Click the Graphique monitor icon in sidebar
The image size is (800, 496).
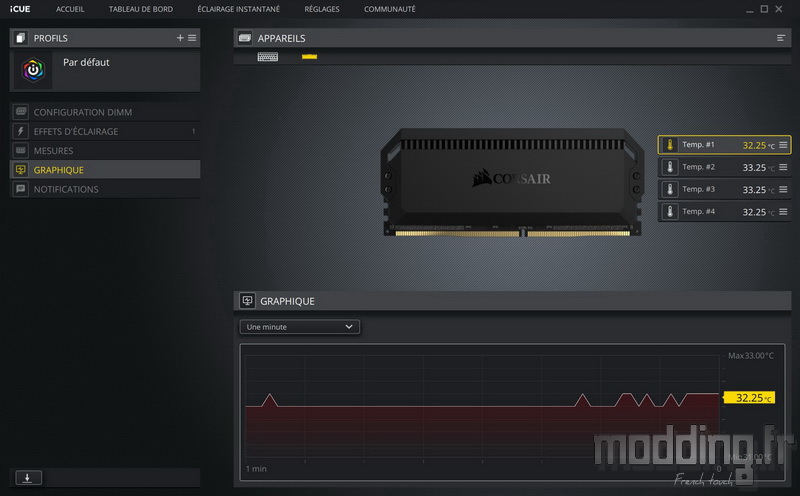point(20,170)
